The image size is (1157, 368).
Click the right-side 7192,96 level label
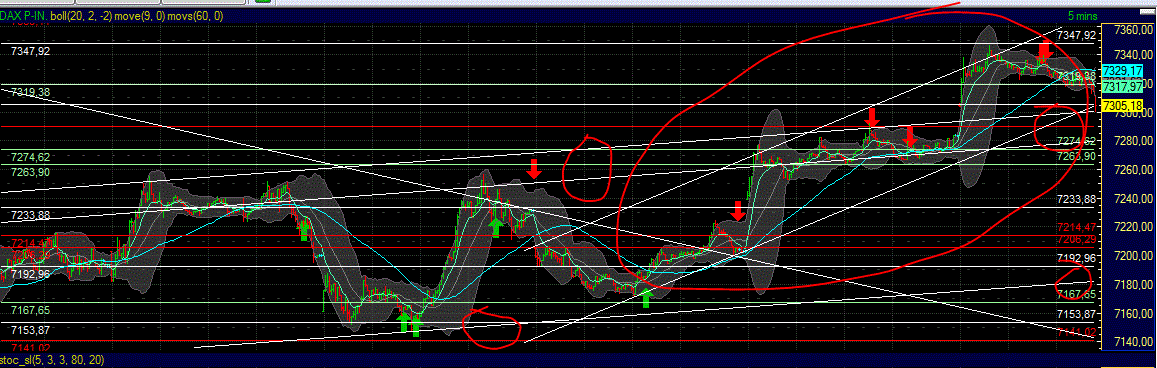[x=1077, y=258]
